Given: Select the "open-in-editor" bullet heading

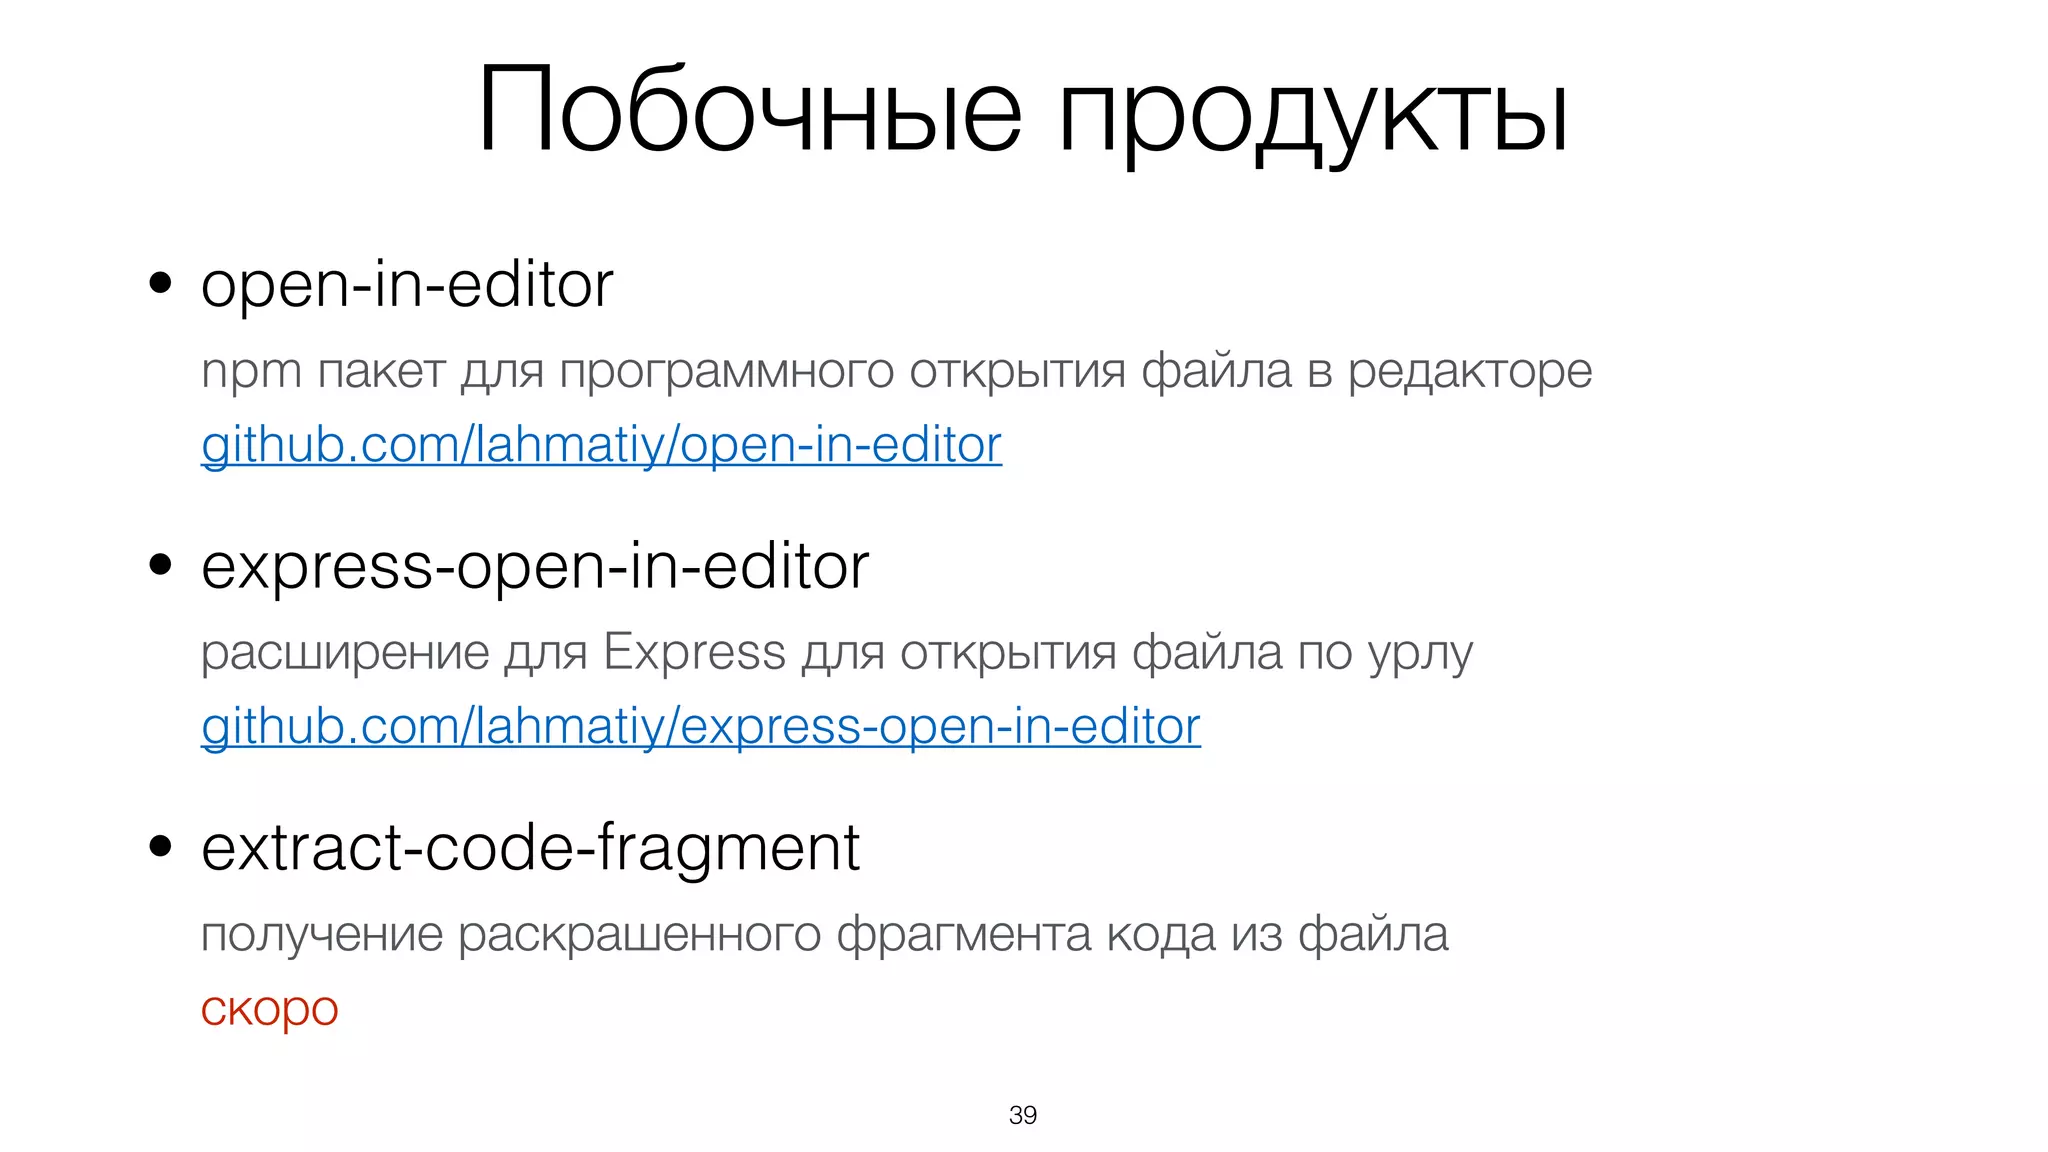Looking at the screenshot, I should [x=407, y=287].
